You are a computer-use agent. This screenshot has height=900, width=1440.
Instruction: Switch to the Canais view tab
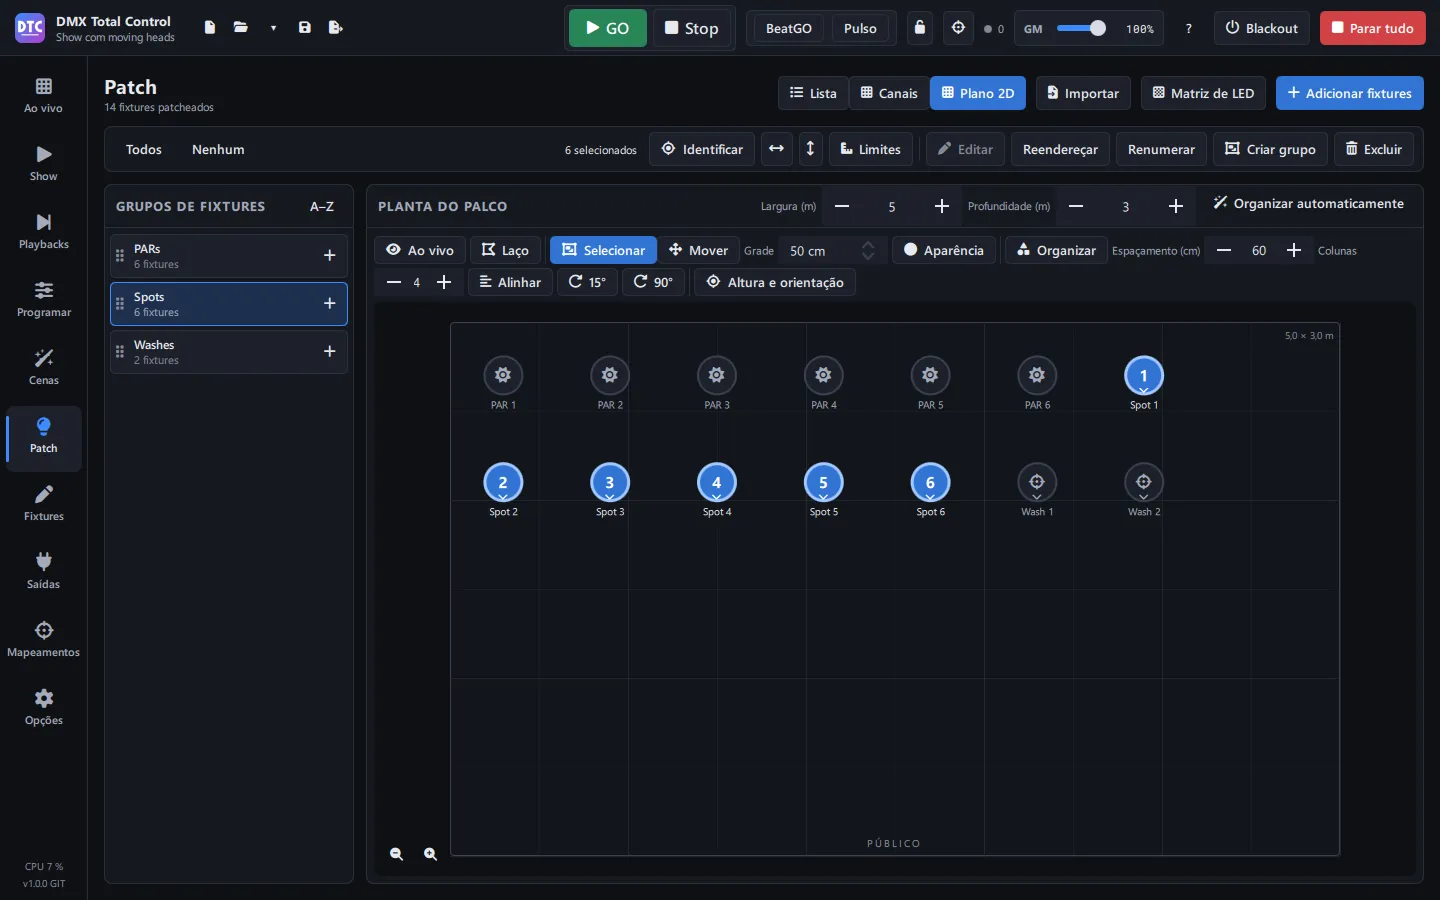[x=889, y=93]
